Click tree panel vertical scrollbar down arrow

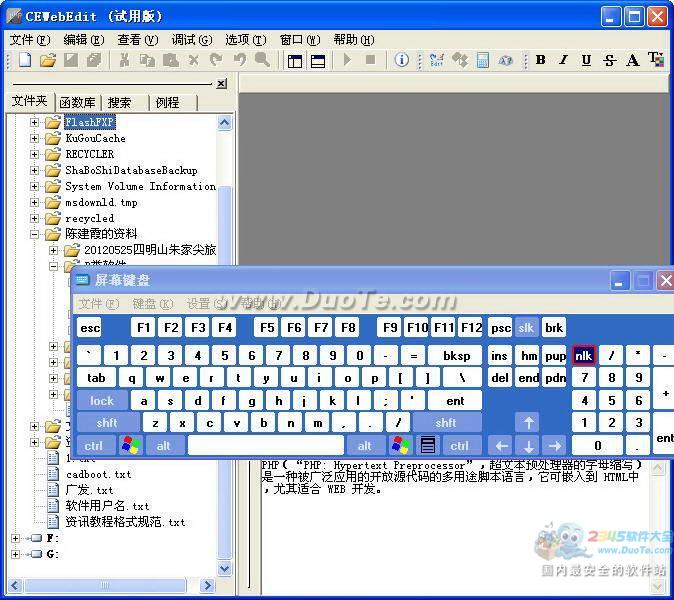[224, 569]
